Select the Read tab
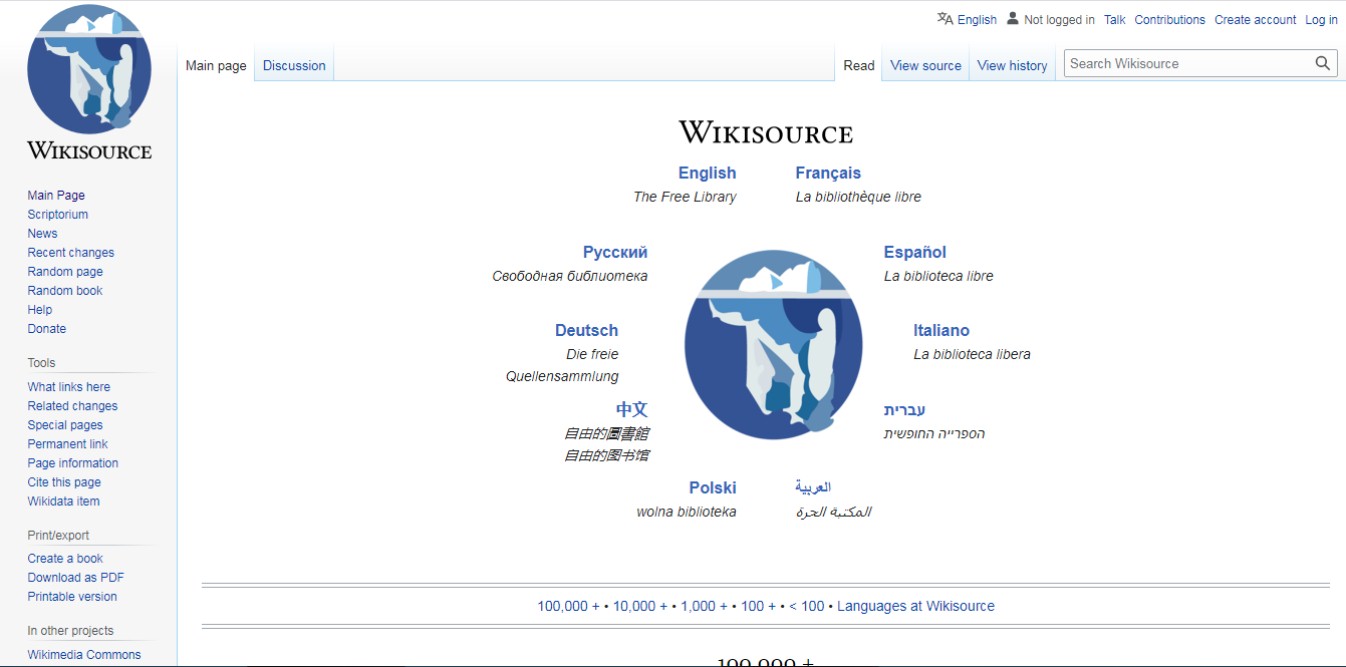This screenshot has width=1346, height=667. pyautogui.click(x=859, y=66)
